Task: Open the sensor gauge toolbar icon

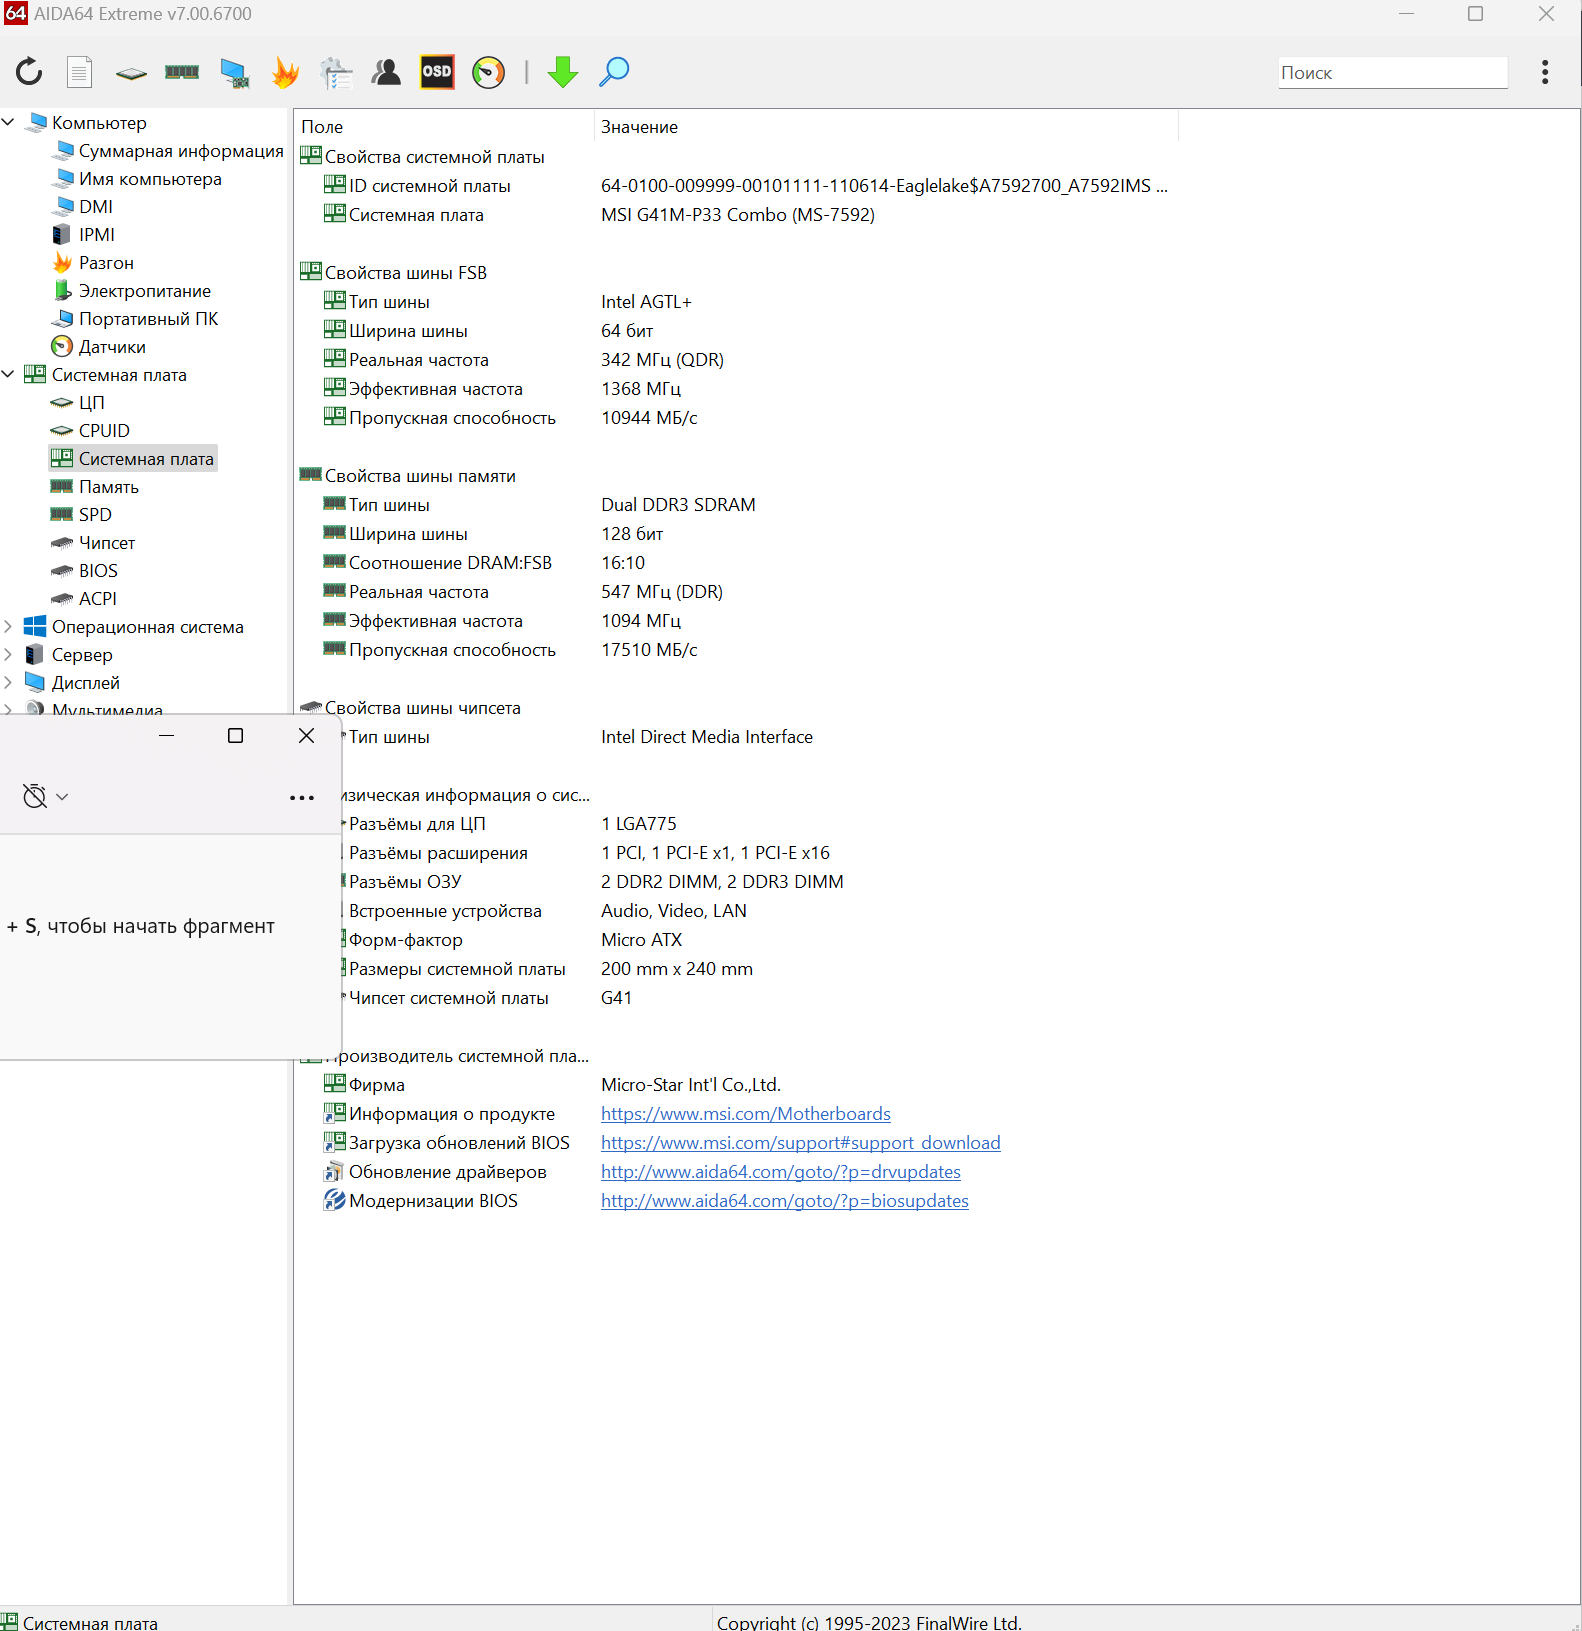Action: (x=489, y=72)
